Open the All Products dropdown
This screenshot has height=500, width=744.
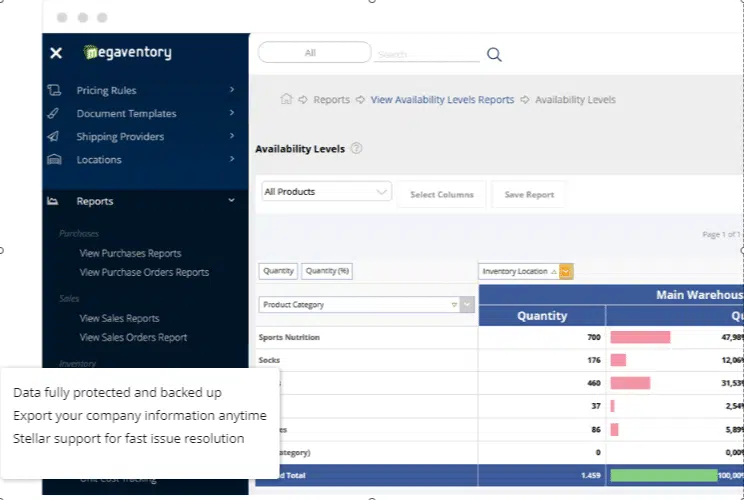[326, 192]
